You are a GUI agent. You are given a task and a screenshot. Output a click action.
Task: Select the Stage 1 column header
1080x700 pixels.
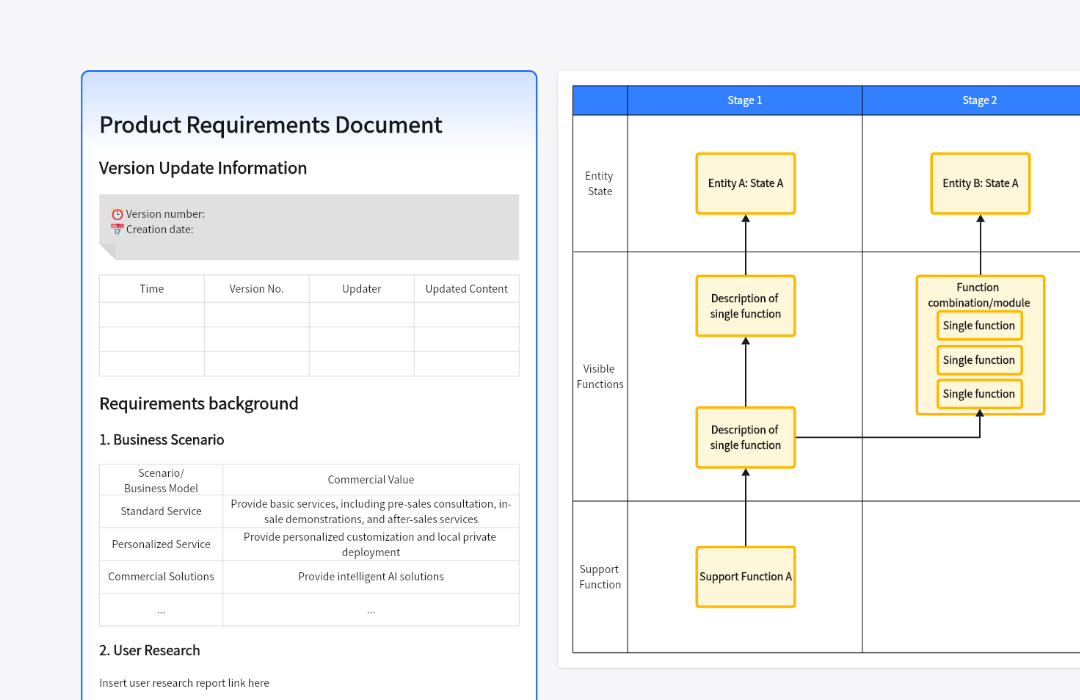pyautogui.click(x=744, y=100)
